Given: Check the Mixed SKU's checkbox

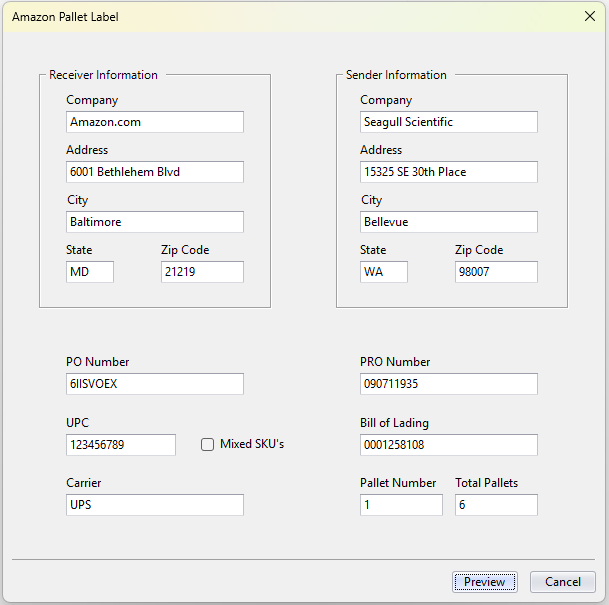Looking at the screenshot, I should click(x=207, y=444).
